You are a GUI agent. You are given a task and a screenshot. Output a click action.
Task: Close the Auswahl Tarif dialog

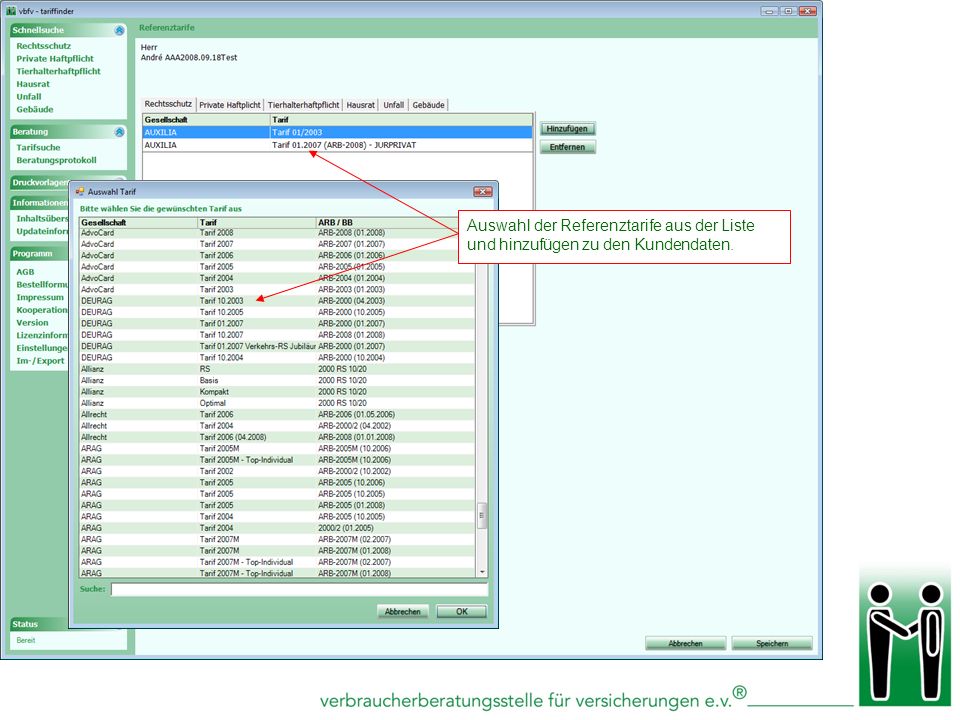482,192
